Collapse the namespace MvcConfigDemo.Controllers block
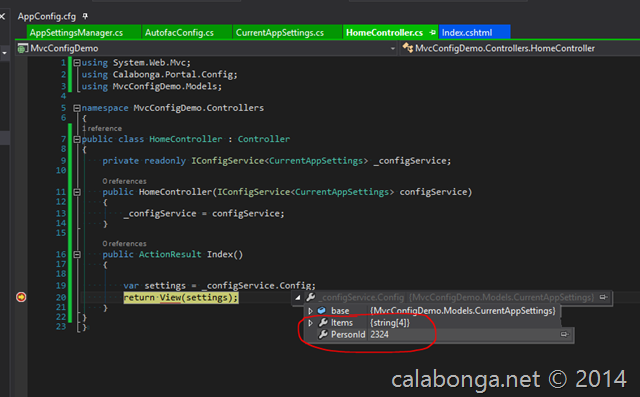 77,108
